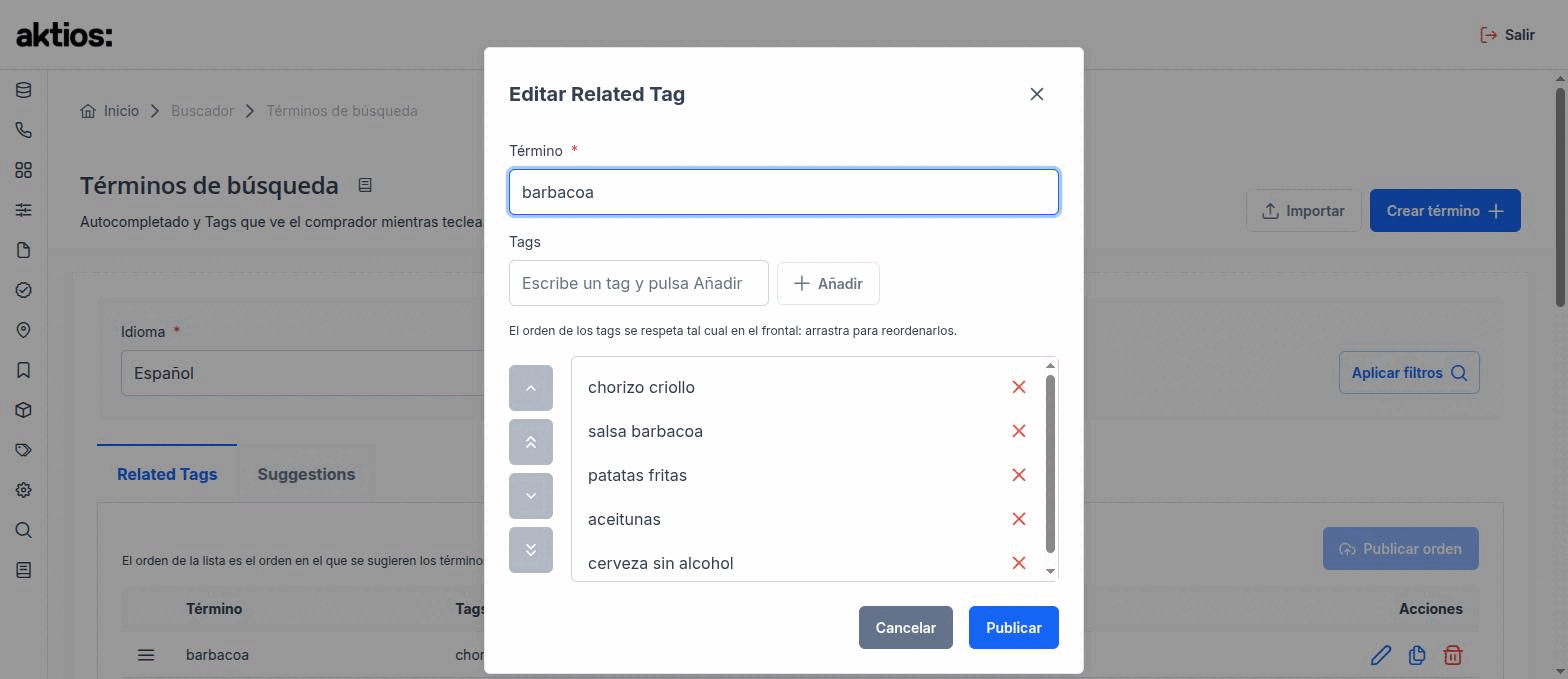Open the document file sidebar icon
This screenshot has height=679, width=1568.
(23, 250)
